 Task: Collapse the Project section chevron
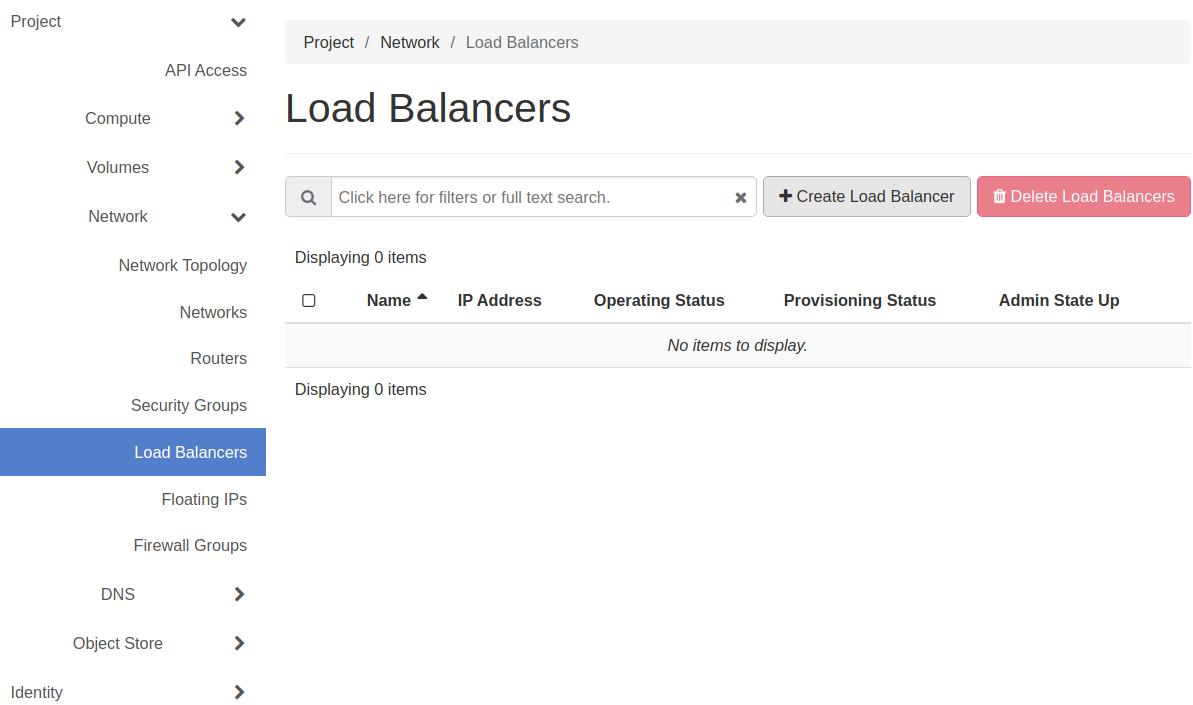(238, 22)
